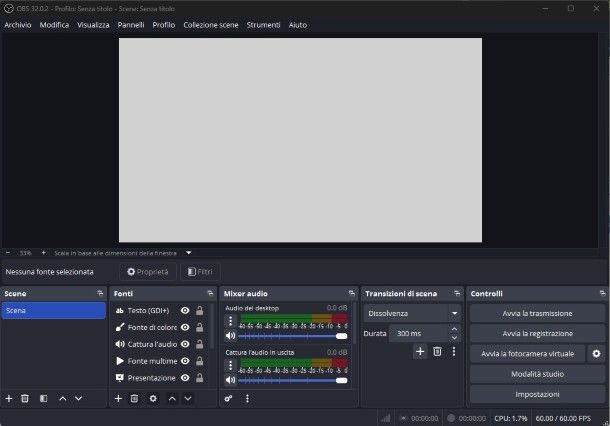610x426 pixels.
Task: Toggle lock on Cattura l'audio source
Action: point(200,344)
